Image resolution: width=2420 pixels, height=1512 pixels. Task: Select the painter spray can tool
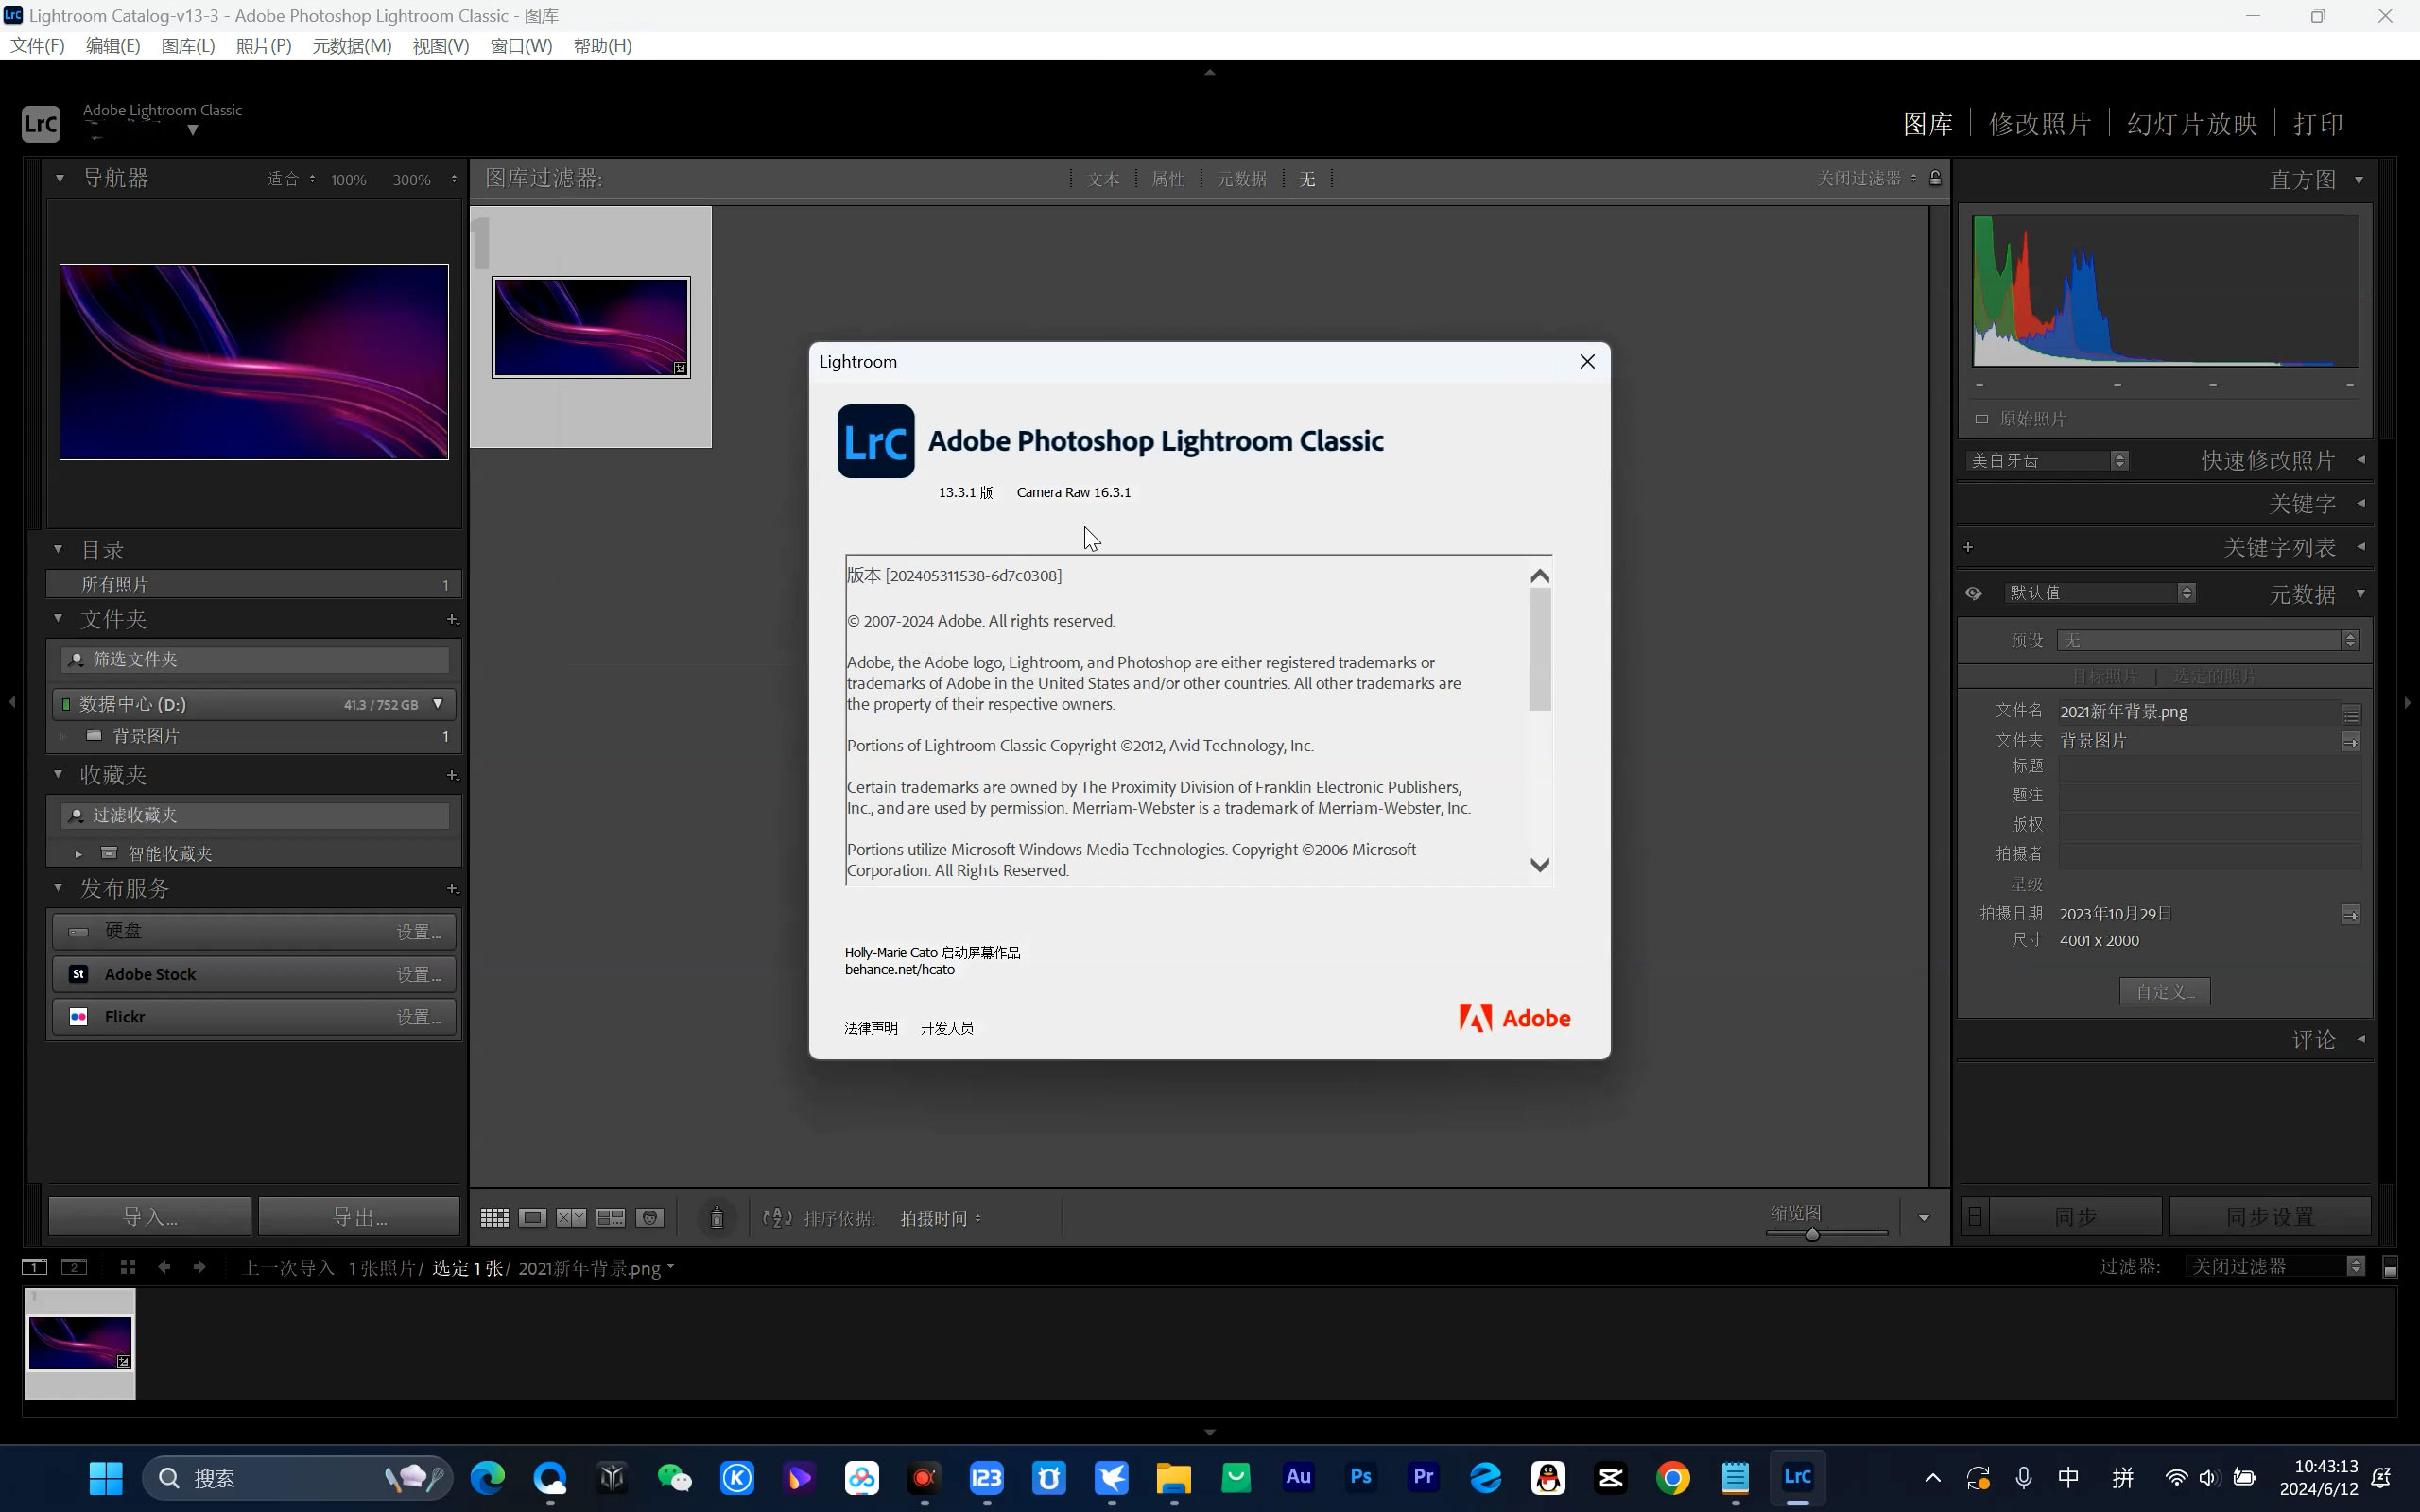click(716, 1217)
